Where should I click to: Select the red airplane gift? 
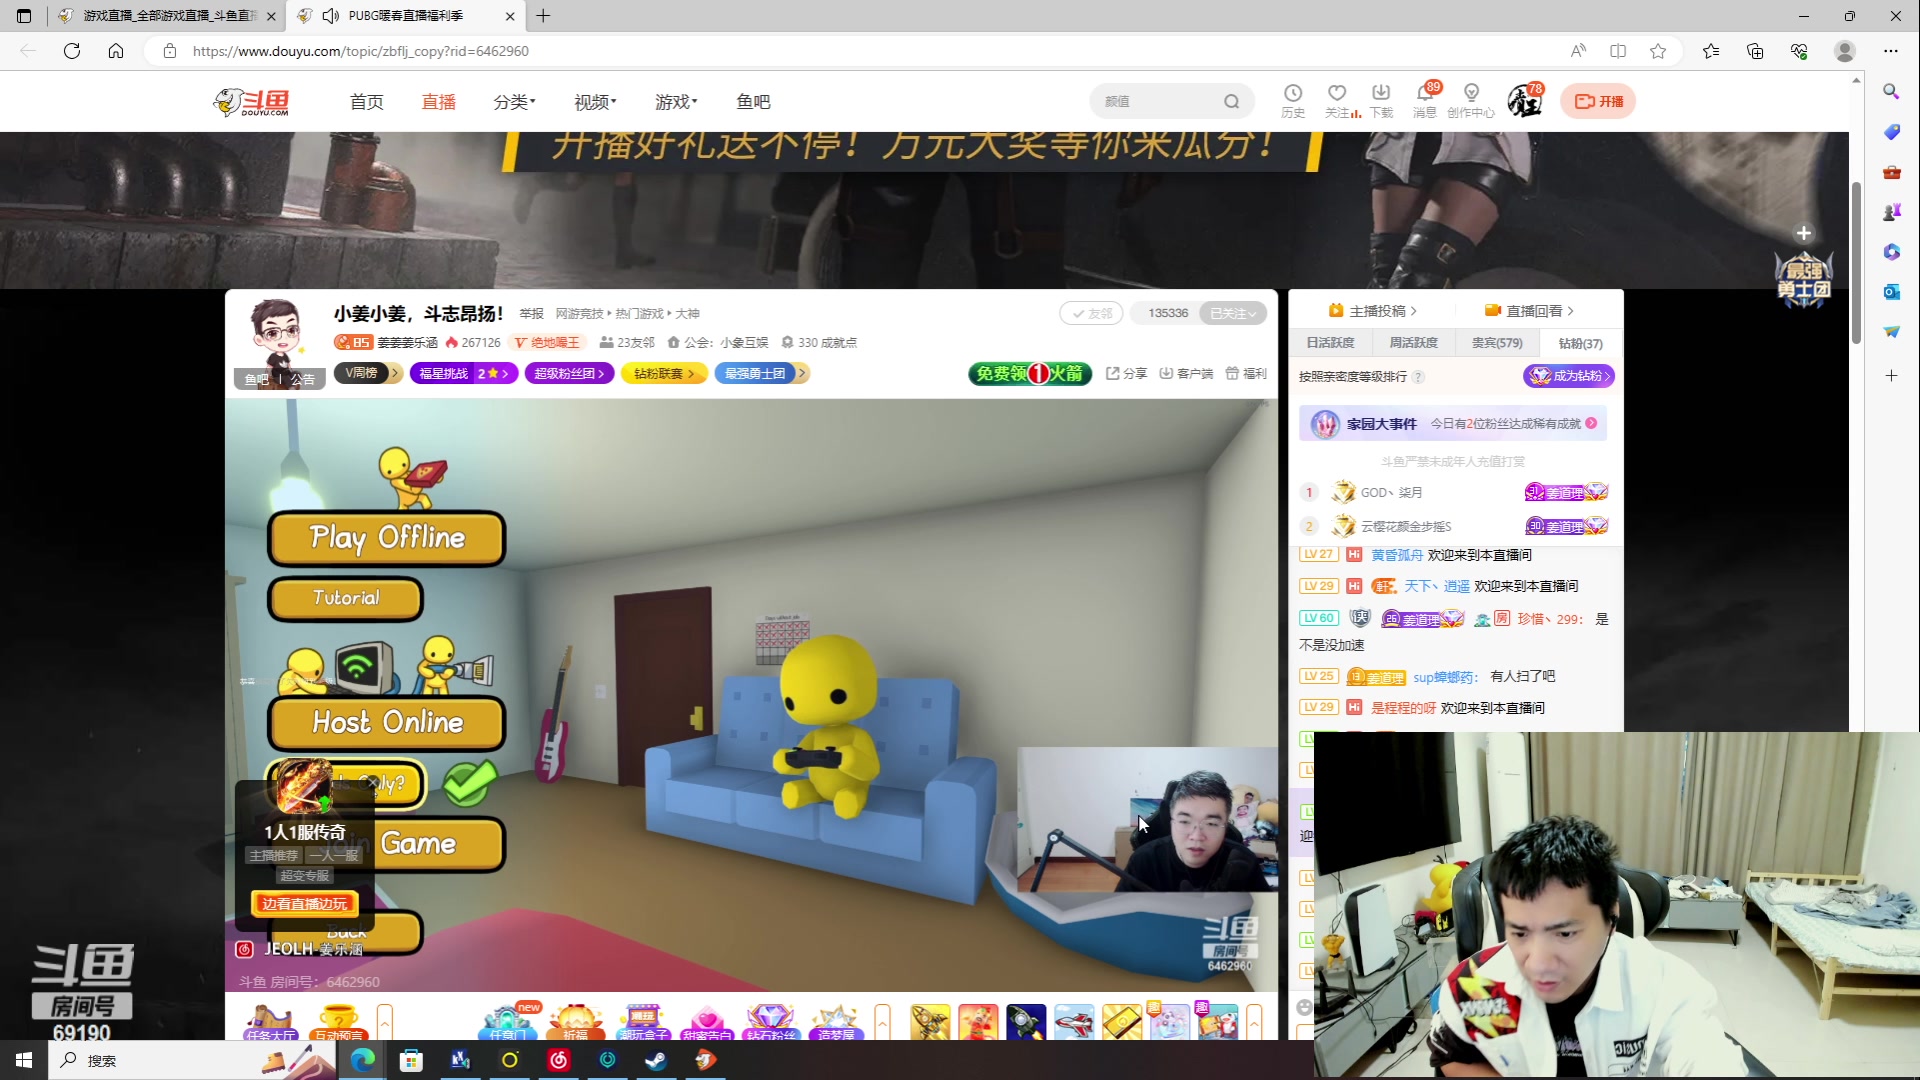pos(1074,1022)
